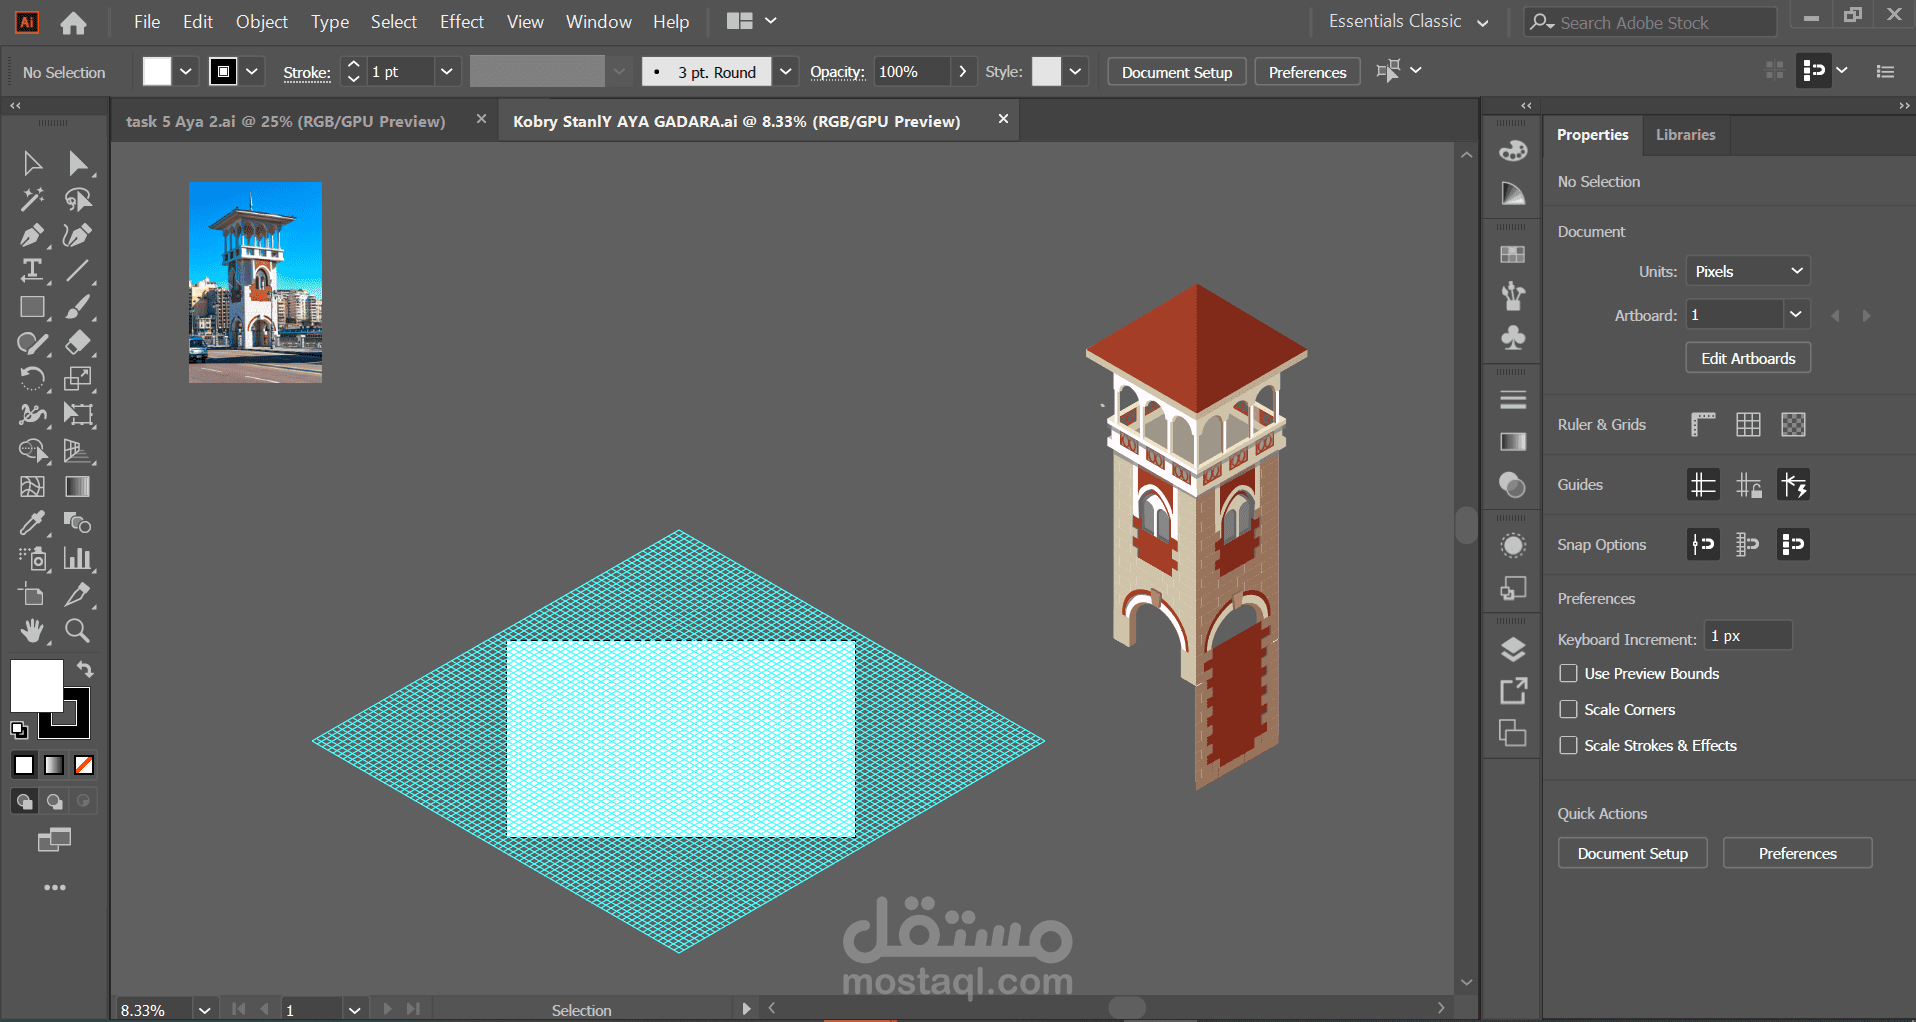Image resolution: width=1916 pixels, height=1022 pixels.
Task: Select the Gradient tool
Action: 78,487
